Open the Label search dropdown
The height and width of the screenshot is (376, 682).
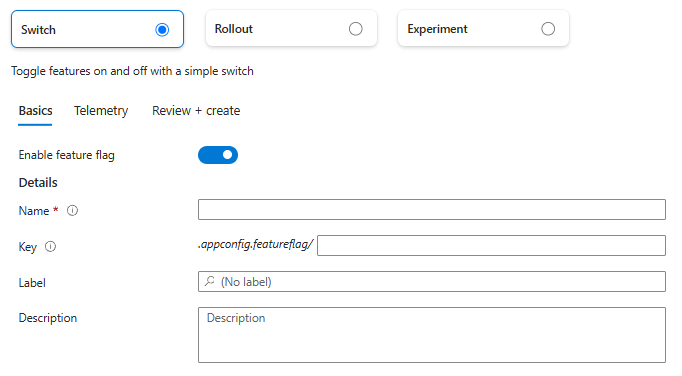[431, 282]
